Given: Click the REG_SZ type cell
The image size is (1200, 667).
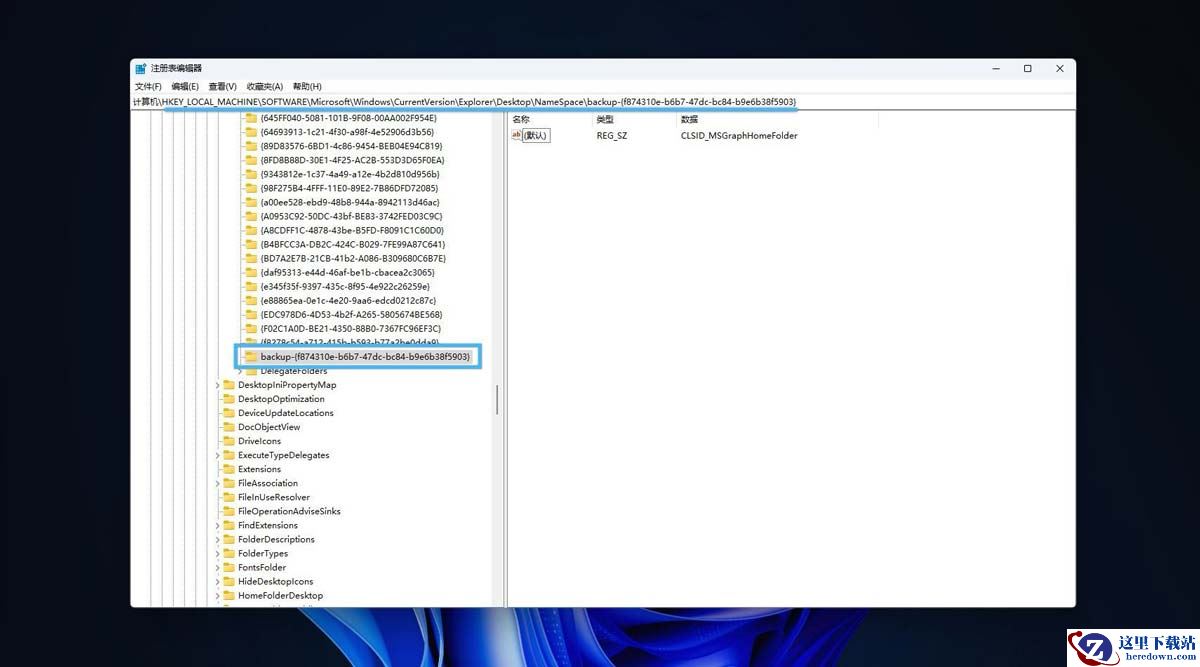Looking at the screenshot, I should coord(612,135).
